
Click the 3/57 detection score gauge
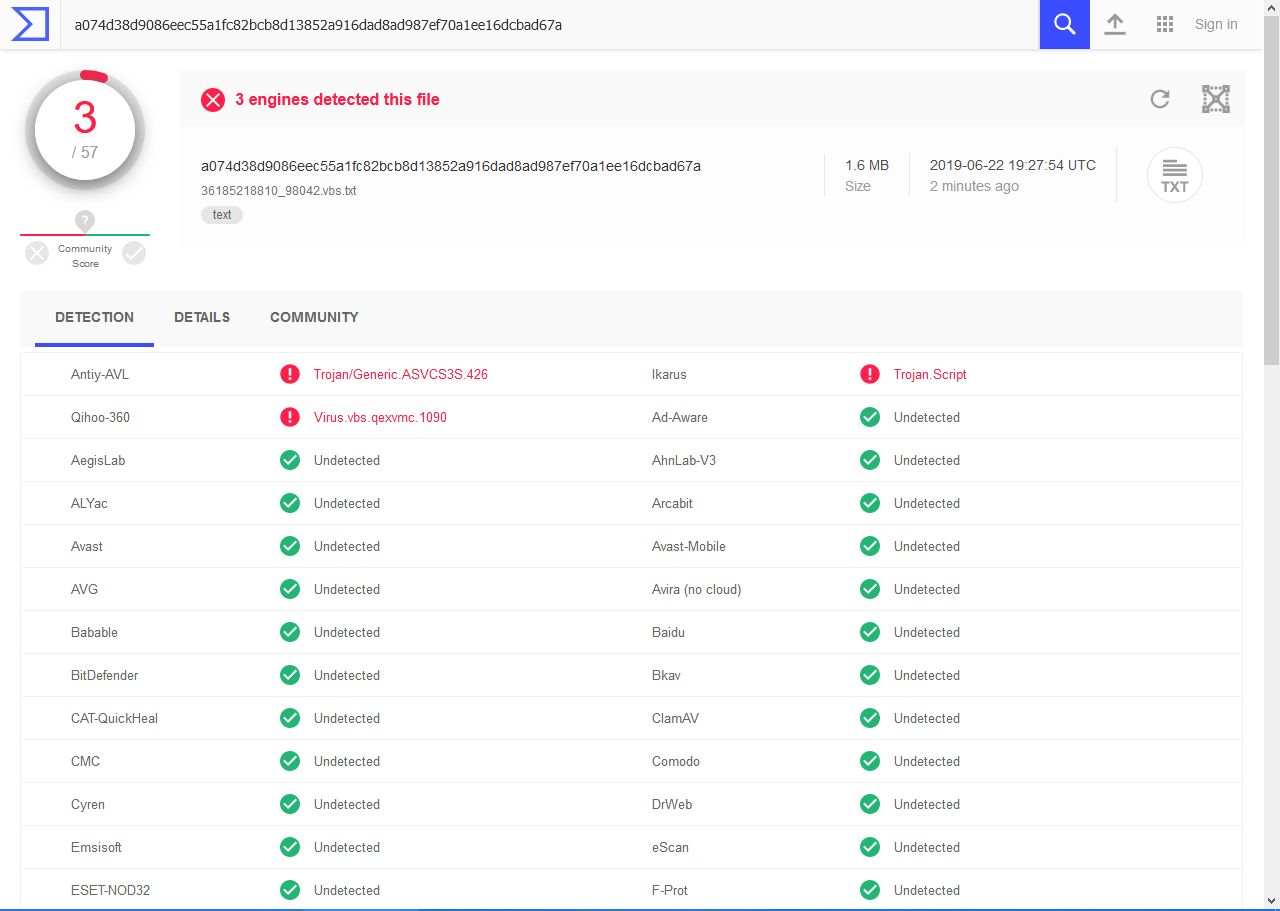click(x=85, y=128)
